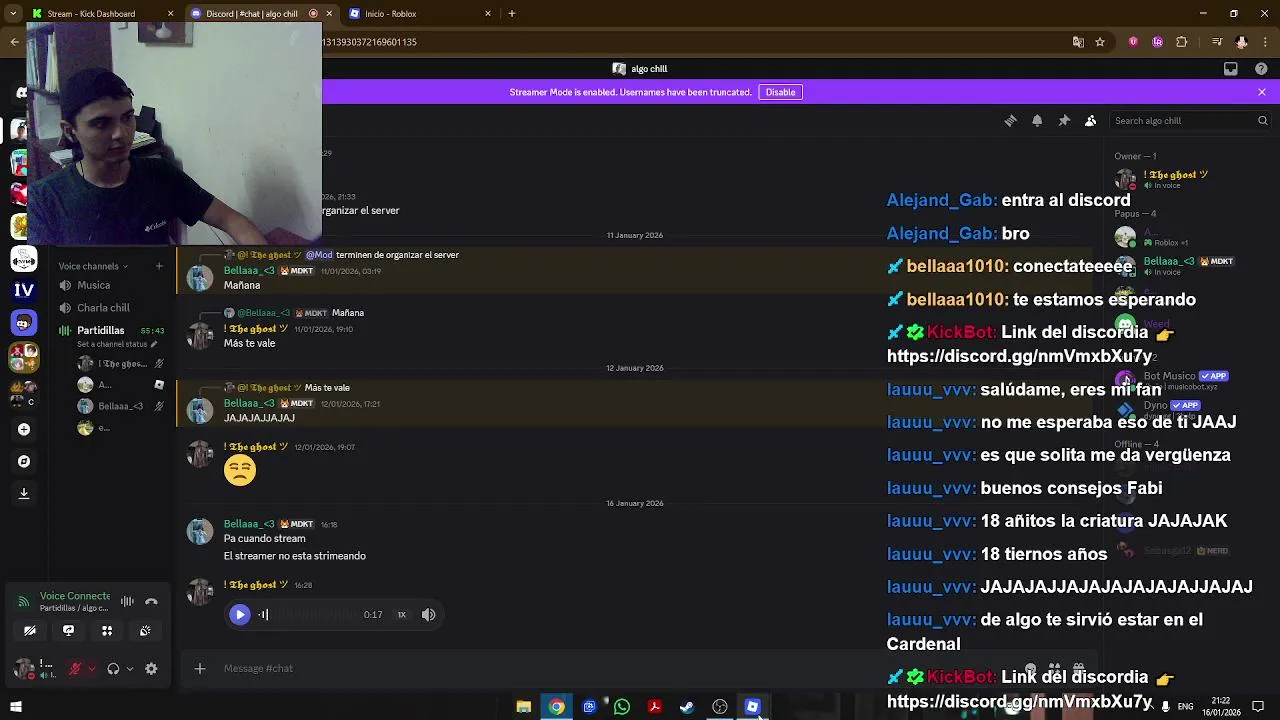The image size is (1280, 720).
Task: Go back in browser
Action: pos(14,42)
